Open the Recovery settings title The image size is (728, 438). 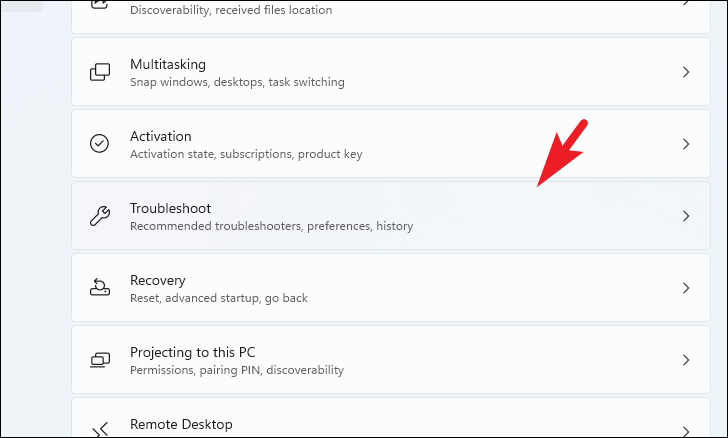pos(157,281)
